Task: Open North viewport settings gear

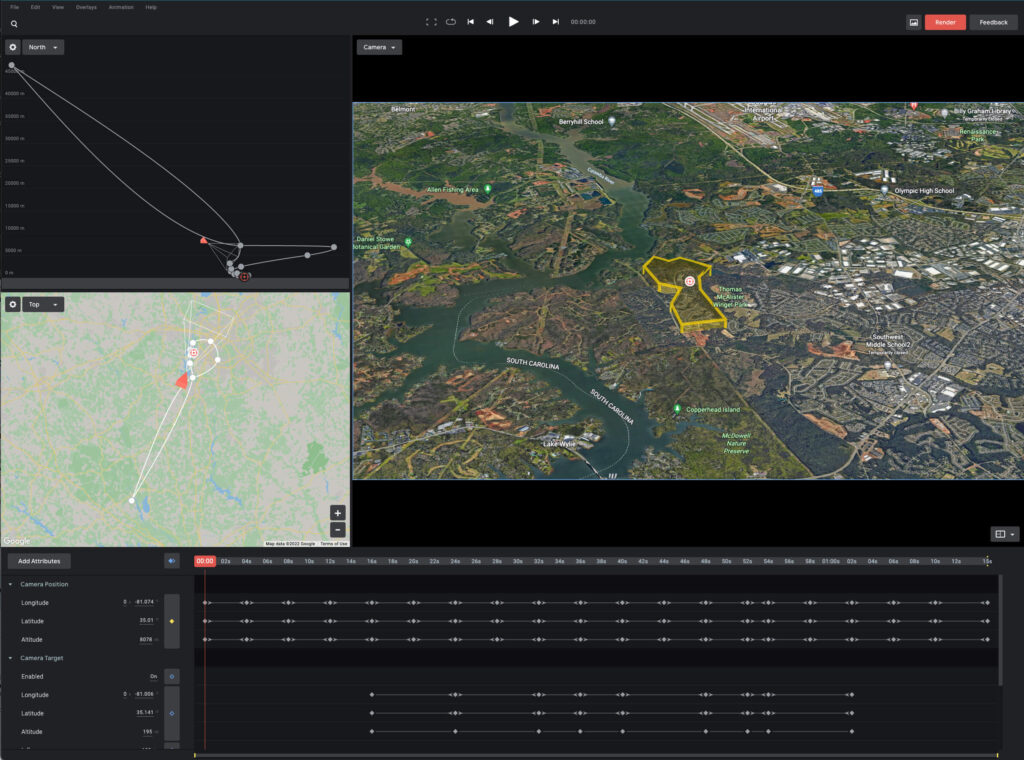Action: coord(13,47)
